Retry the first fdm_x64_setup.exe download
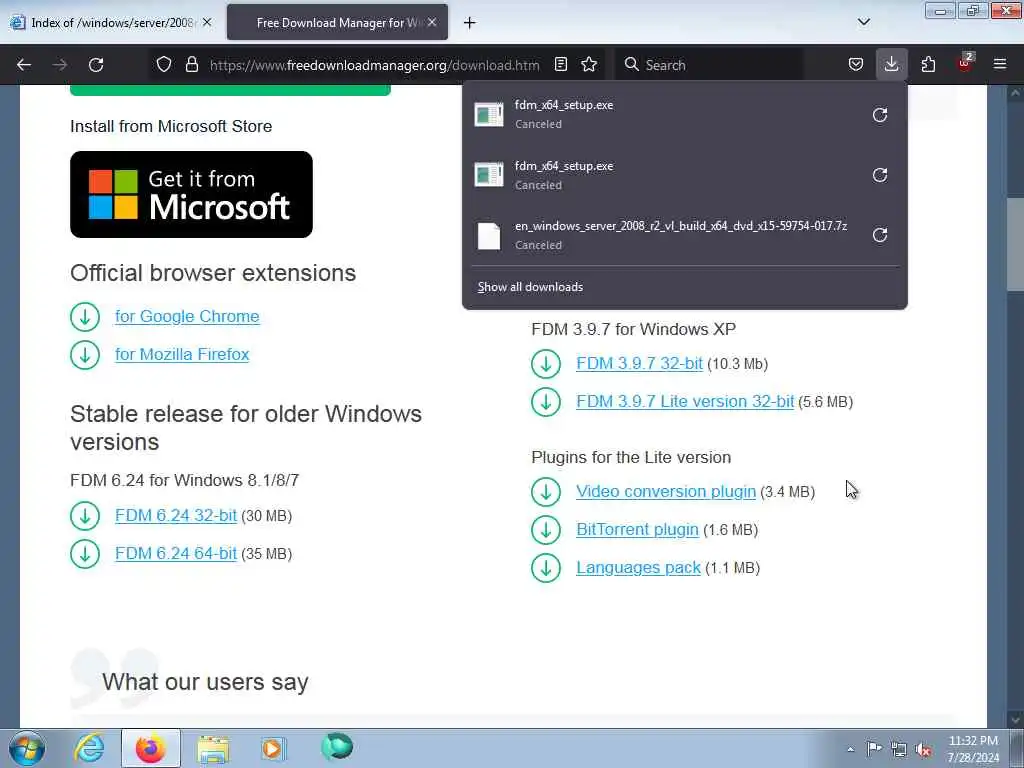Screen dimensions: 1024x768 tap(880, 115)
